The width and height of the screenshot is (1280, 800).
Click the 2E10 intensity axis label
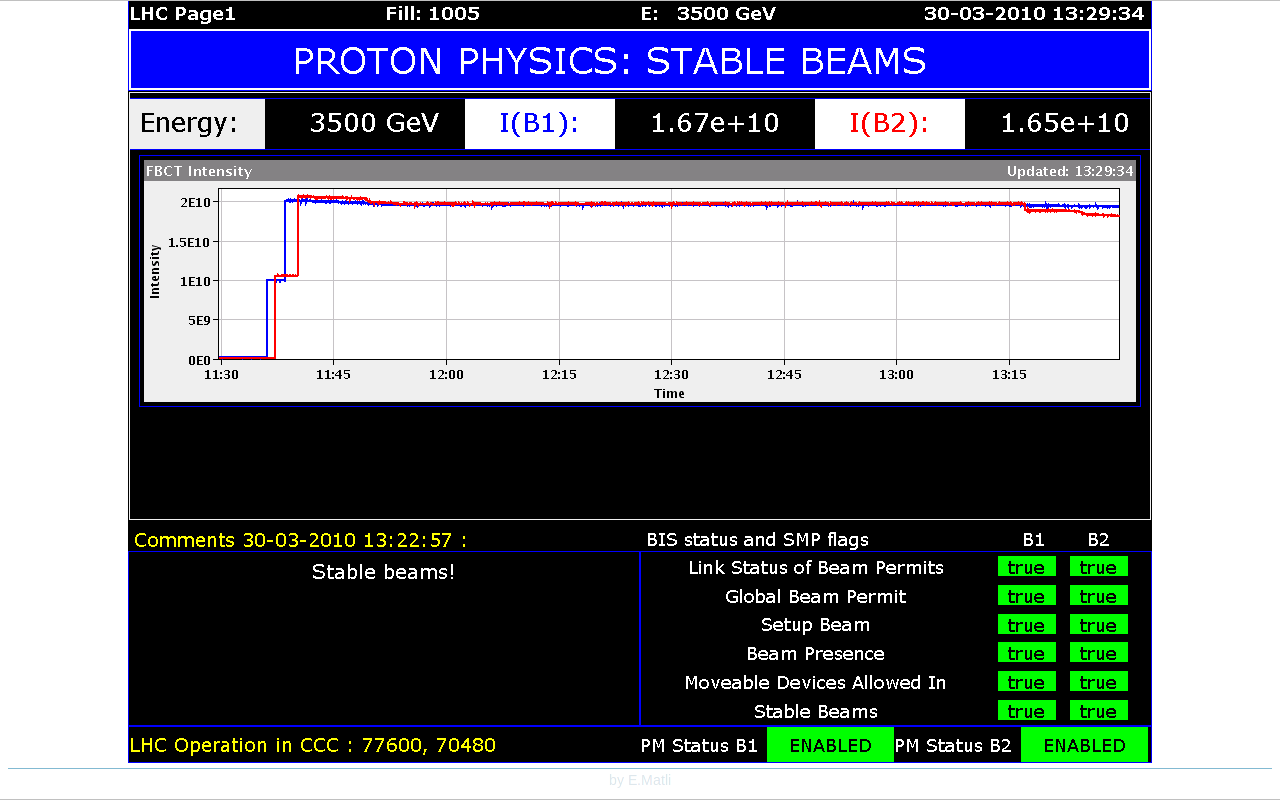pyautogui.click(x=195, y=202)
